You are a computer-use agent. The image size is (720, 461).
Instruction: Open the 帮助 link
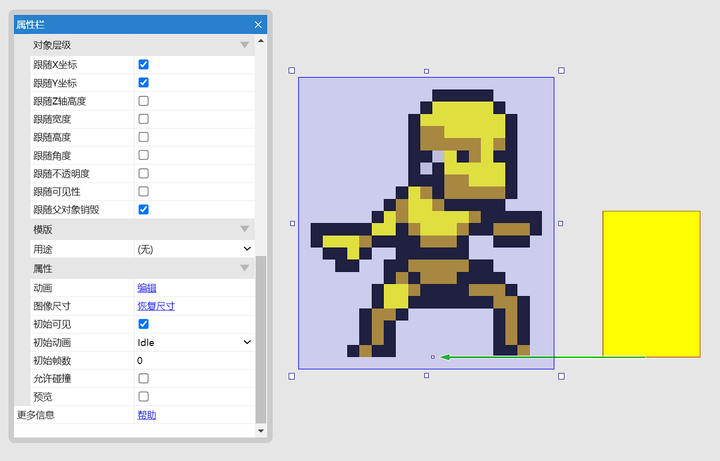146,415
